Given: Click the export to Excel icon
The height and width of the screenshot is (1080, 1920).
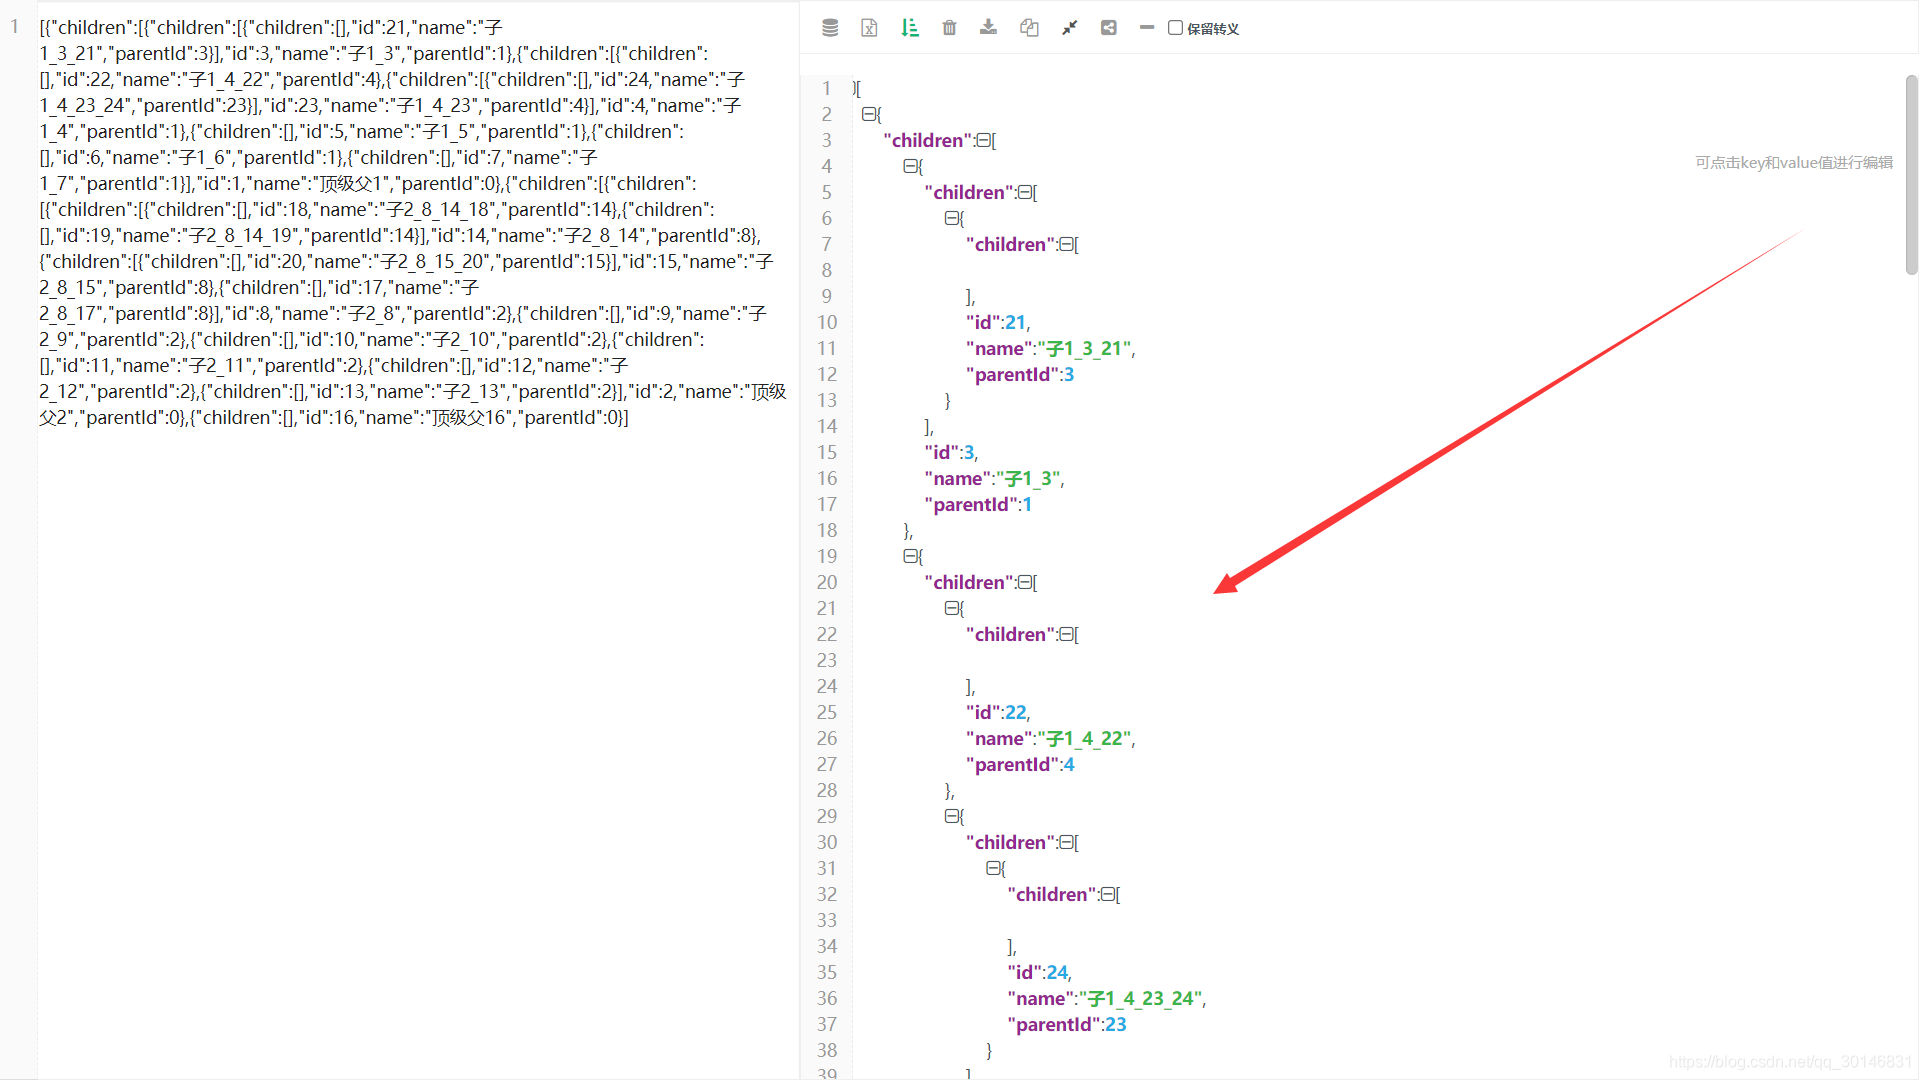Looking at the screenshot, I should 869,28.
